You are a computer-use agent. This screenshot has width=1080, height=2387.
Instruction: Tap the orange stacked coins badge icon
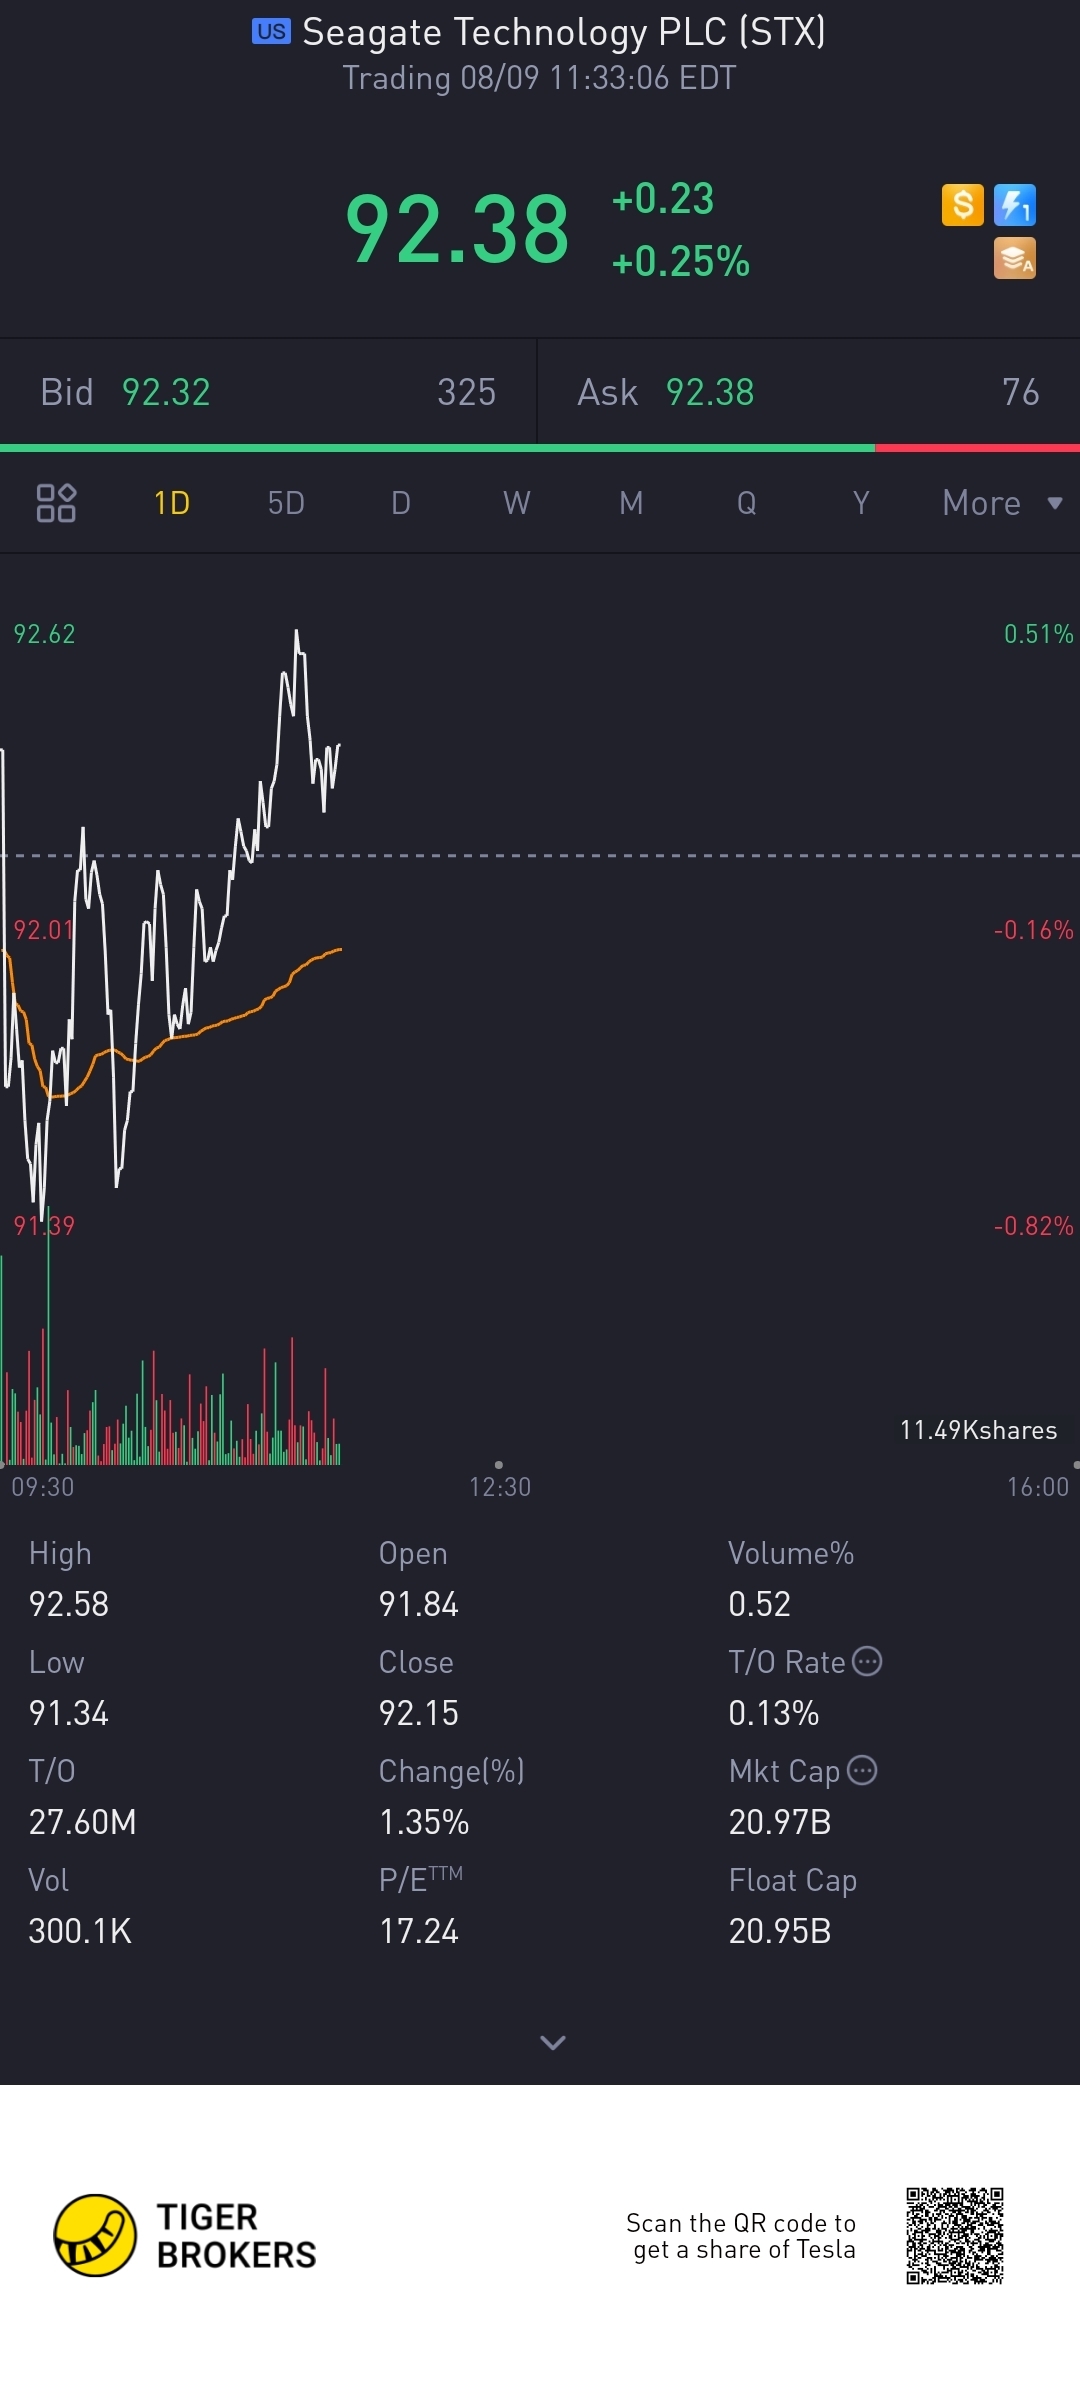coord(1014,258)
